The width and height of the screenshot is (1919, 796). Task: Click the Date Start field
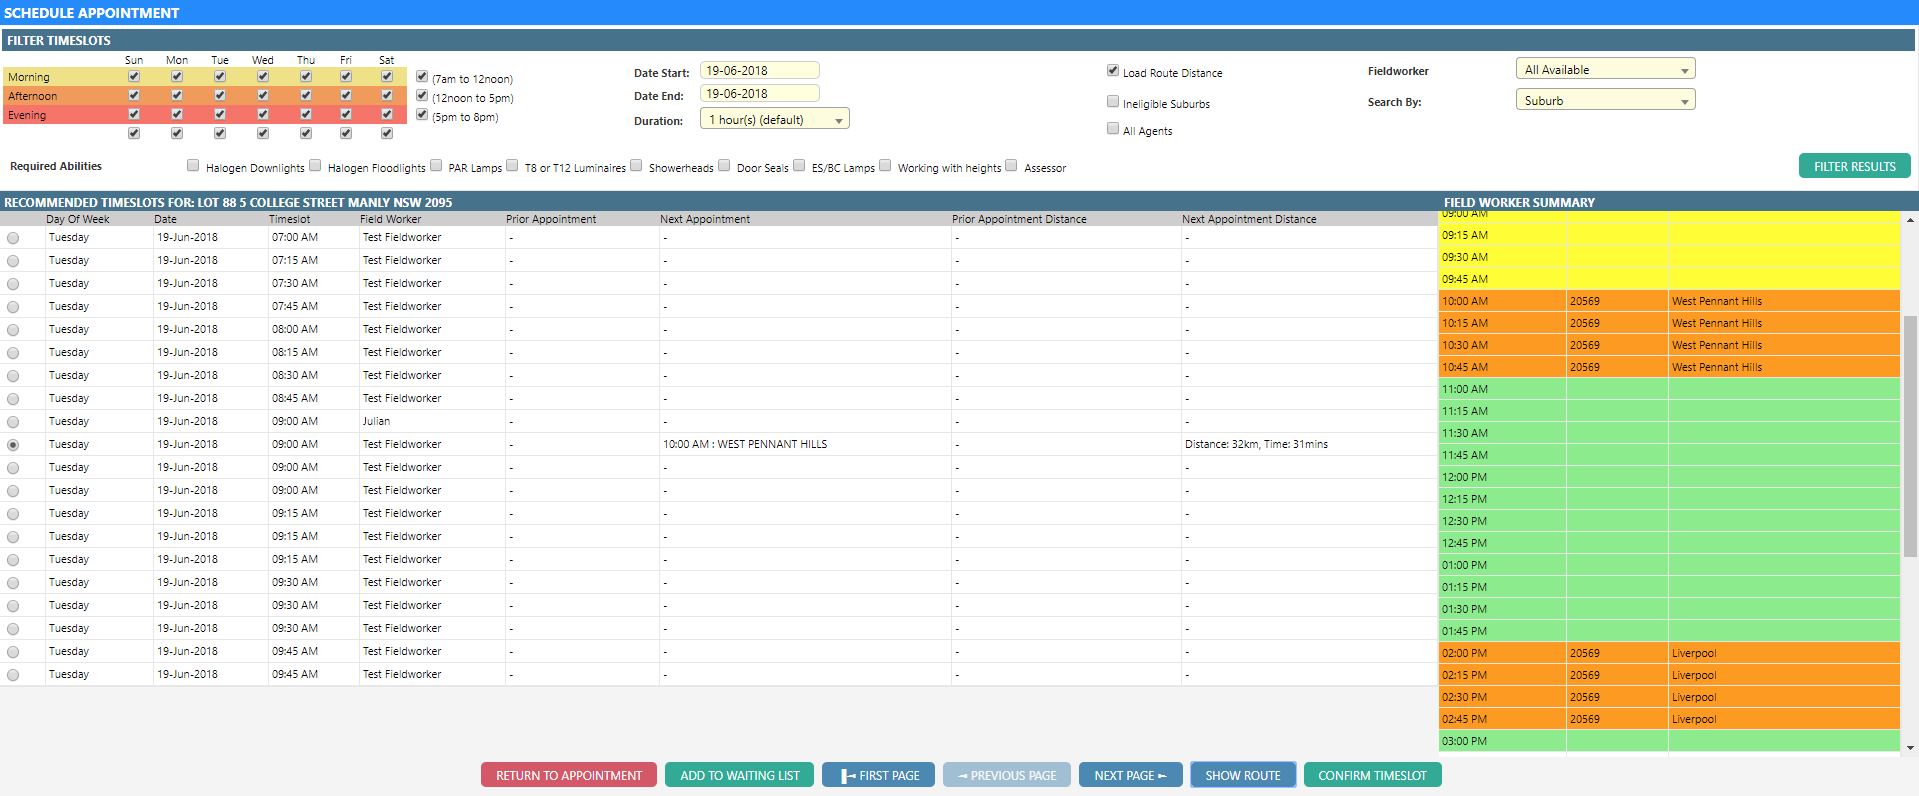click(x=759, y=71)
